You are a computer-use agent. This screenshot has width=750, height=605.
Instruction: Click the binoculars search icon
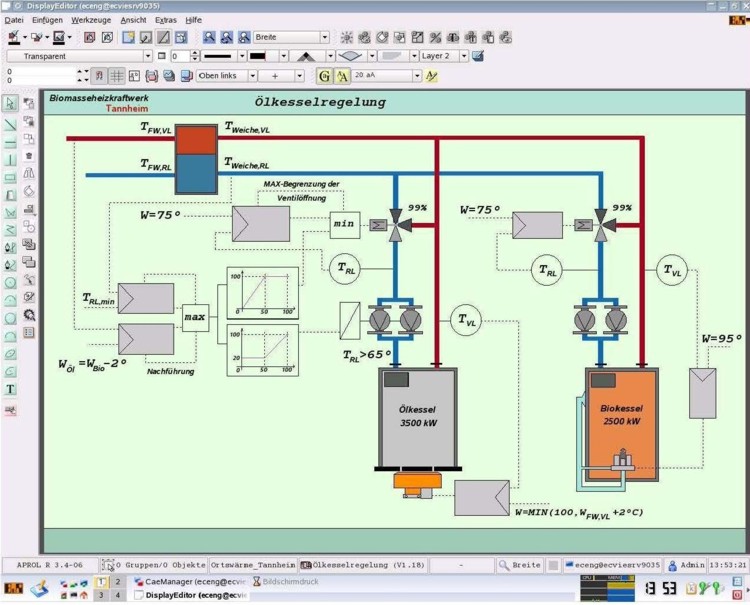point(29,173)
